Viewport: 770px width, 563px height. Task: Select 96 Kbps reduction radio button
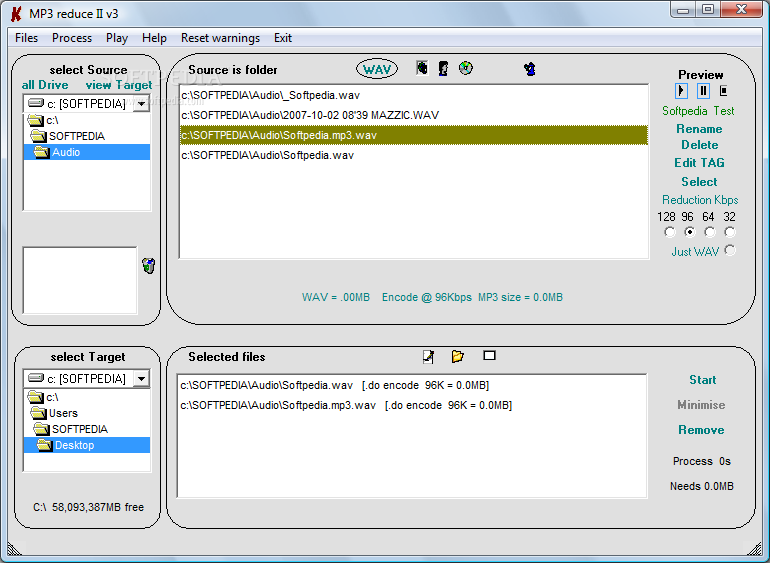coord(689,232)
